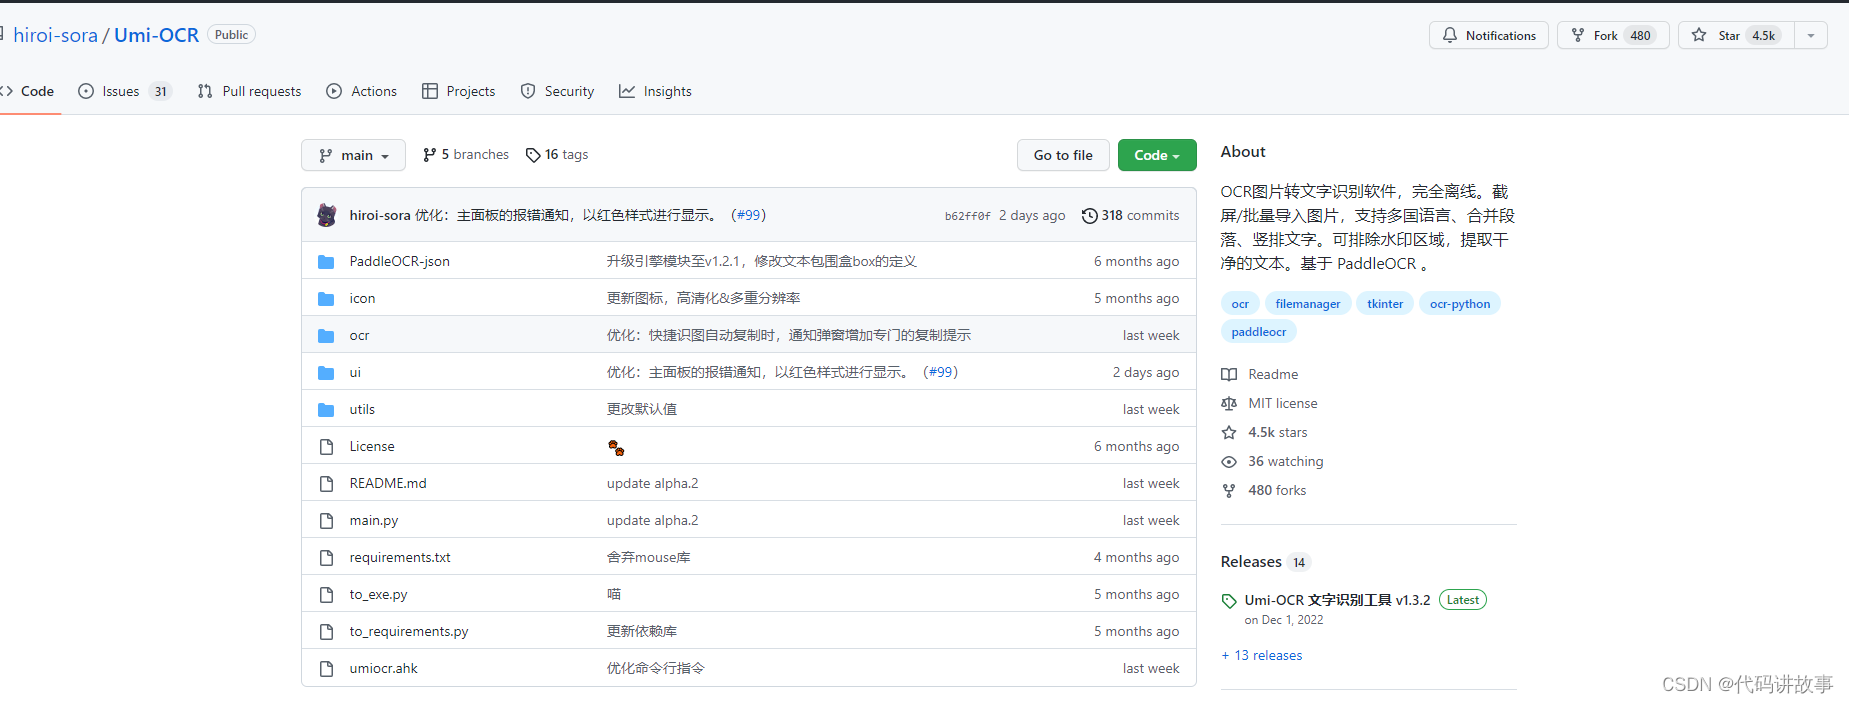View the 5 branches link
This screenshot has width=1849, height=703.
(466, 155)
